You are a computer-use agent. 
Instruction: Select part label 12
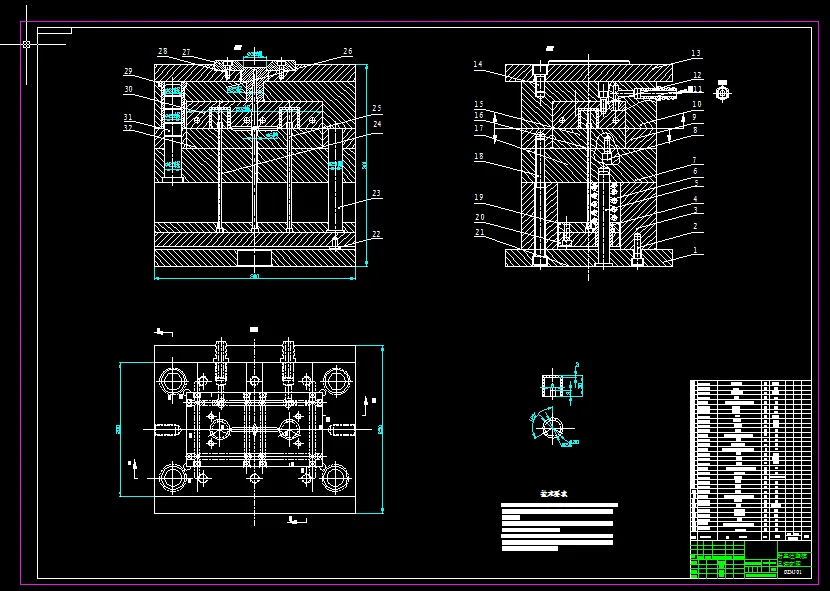point(697,76)
